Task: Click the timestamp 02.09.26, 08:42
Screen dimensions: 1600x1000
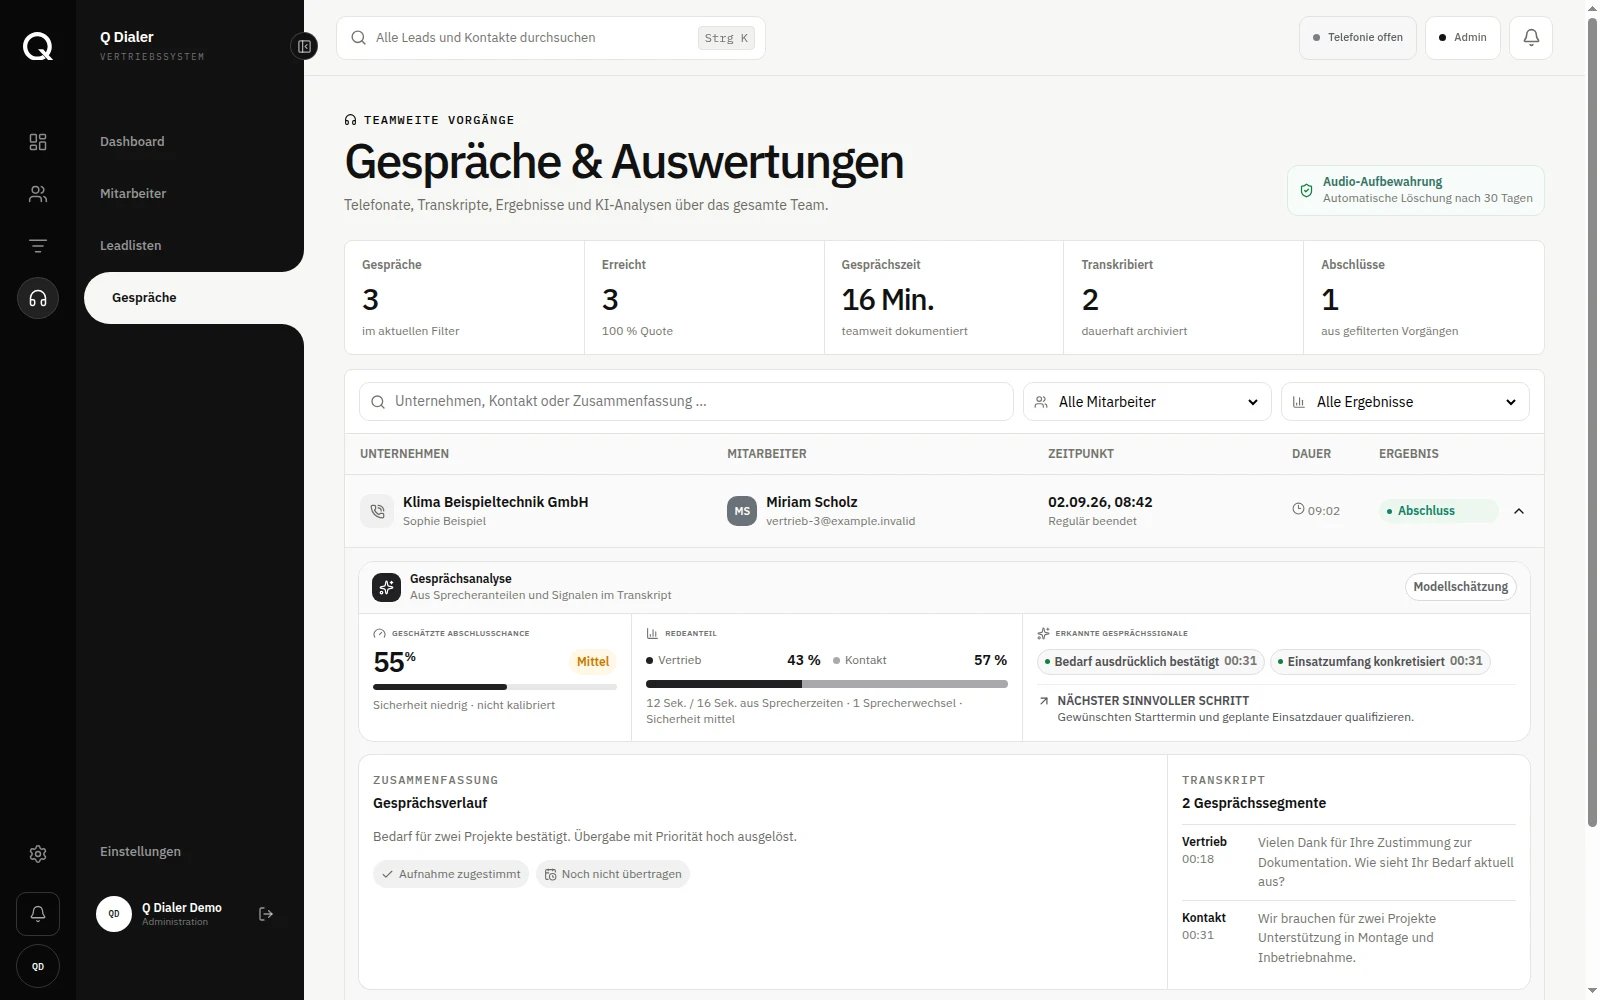Action: tap(1100, 502)
